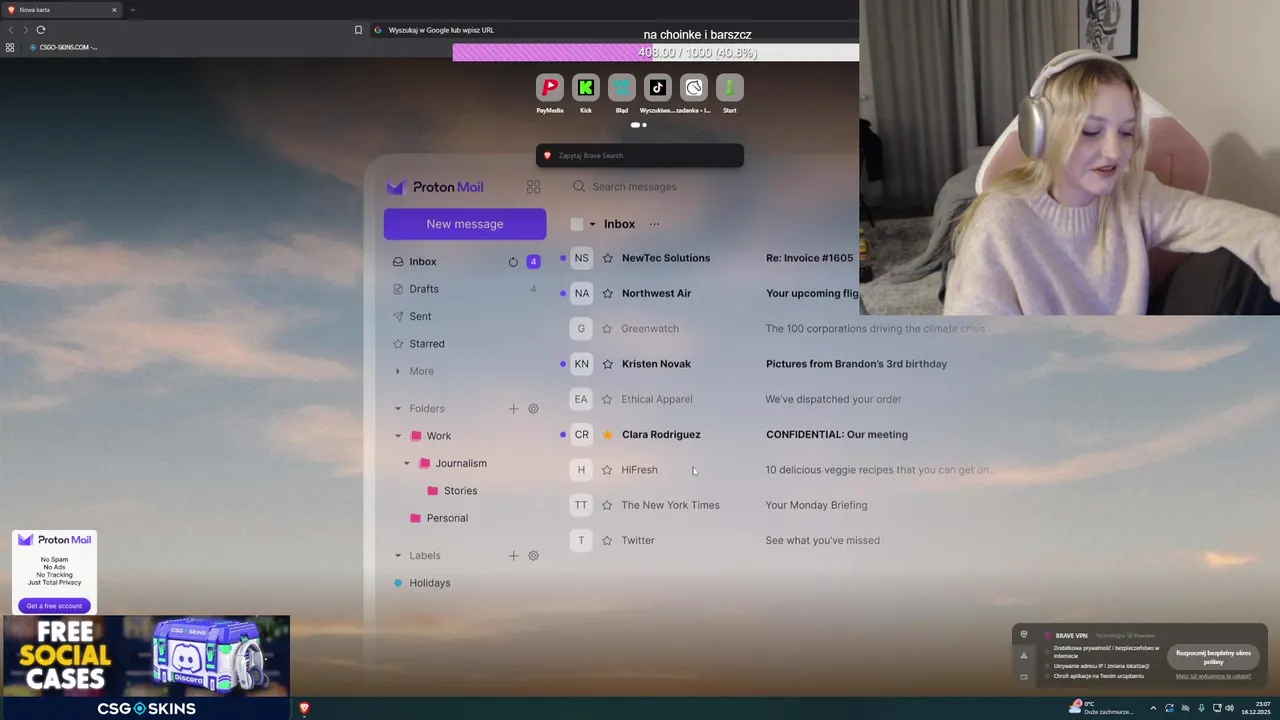Open the Błąd shortcut tile
This screenshot has width=1280, height=720.
tap(622, 88)
